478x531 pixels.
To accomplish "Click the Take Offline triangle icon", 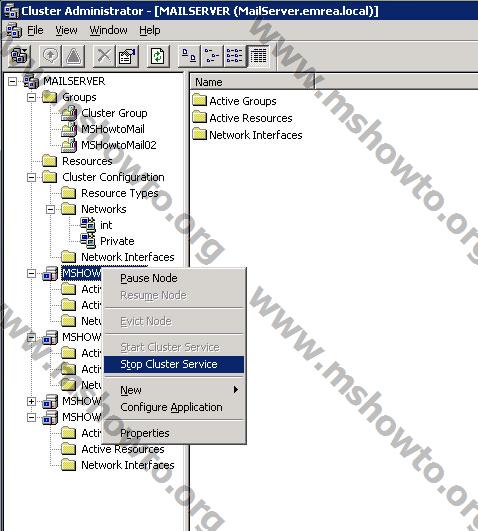I will tap(74, 56).
